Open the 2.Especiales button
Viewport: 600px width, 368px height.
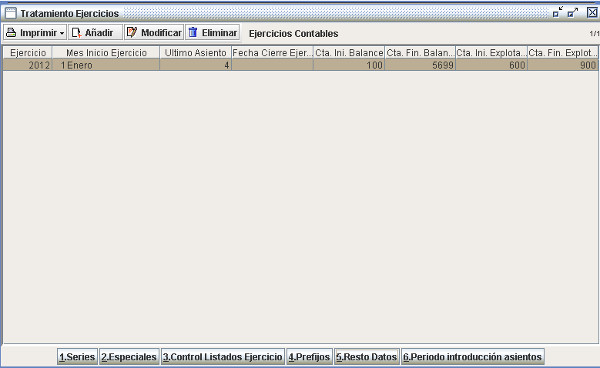[x=129, y=357]
